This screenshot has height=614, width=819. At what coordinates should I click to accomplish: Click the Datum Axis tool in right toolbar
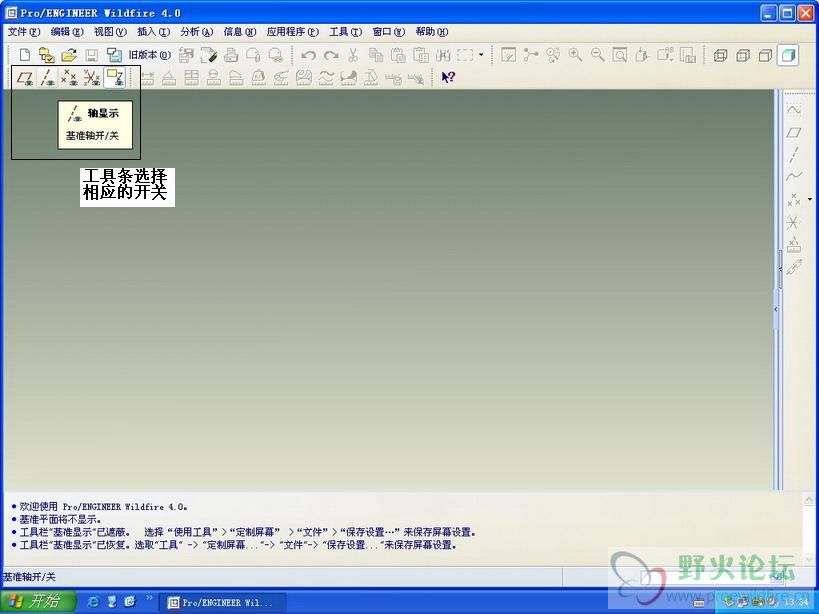tap(793, 155)
